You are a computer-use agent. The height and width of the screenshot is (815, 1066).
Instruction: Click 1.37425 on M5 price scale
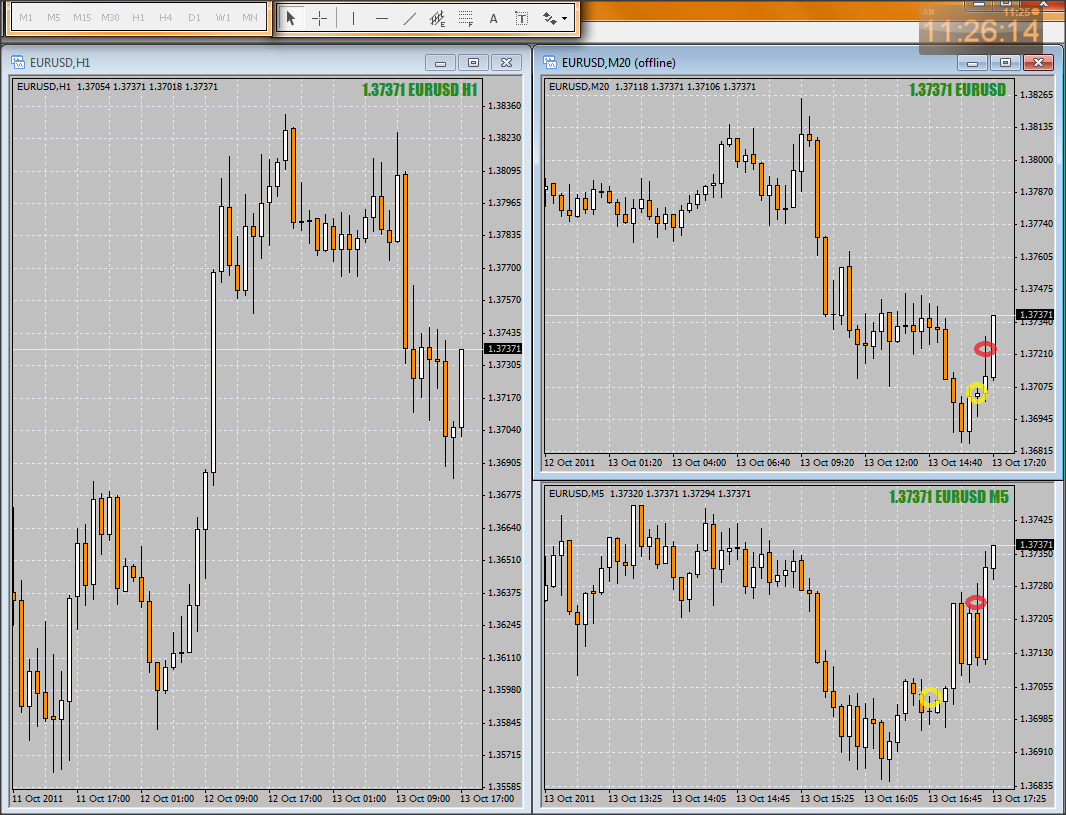pos(1036,519)
